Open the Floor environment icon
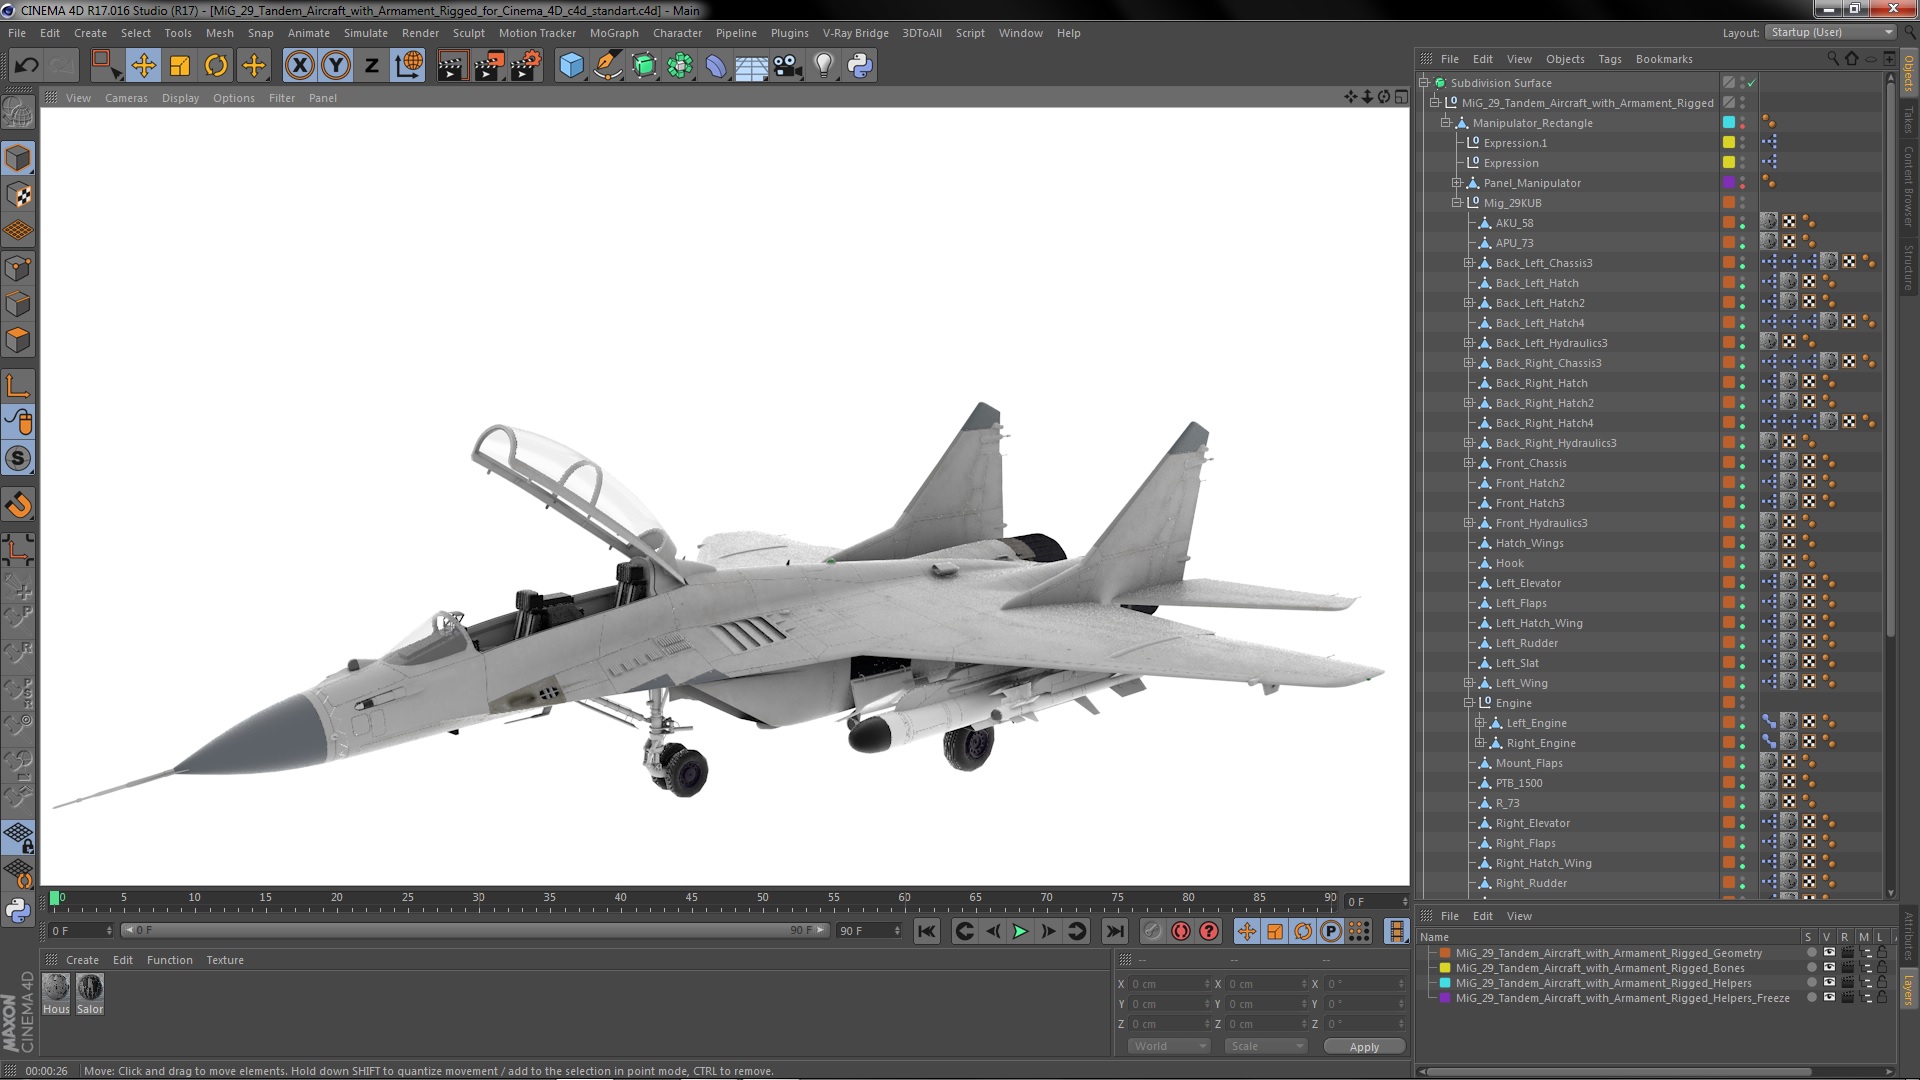The width and height of the screenshot is (1920, 1080). pyautogui.click(x=752, y=66)
